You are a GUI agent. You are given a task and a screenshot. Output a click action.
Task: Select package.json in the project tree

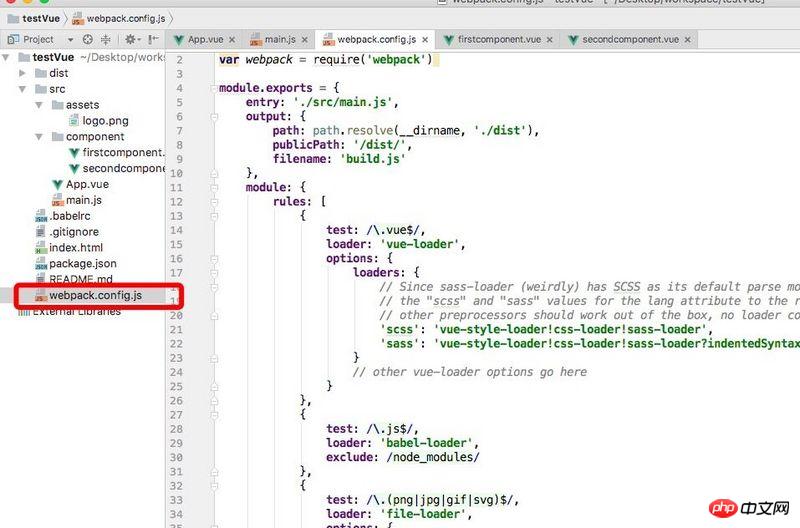click(x=83, y=263)
